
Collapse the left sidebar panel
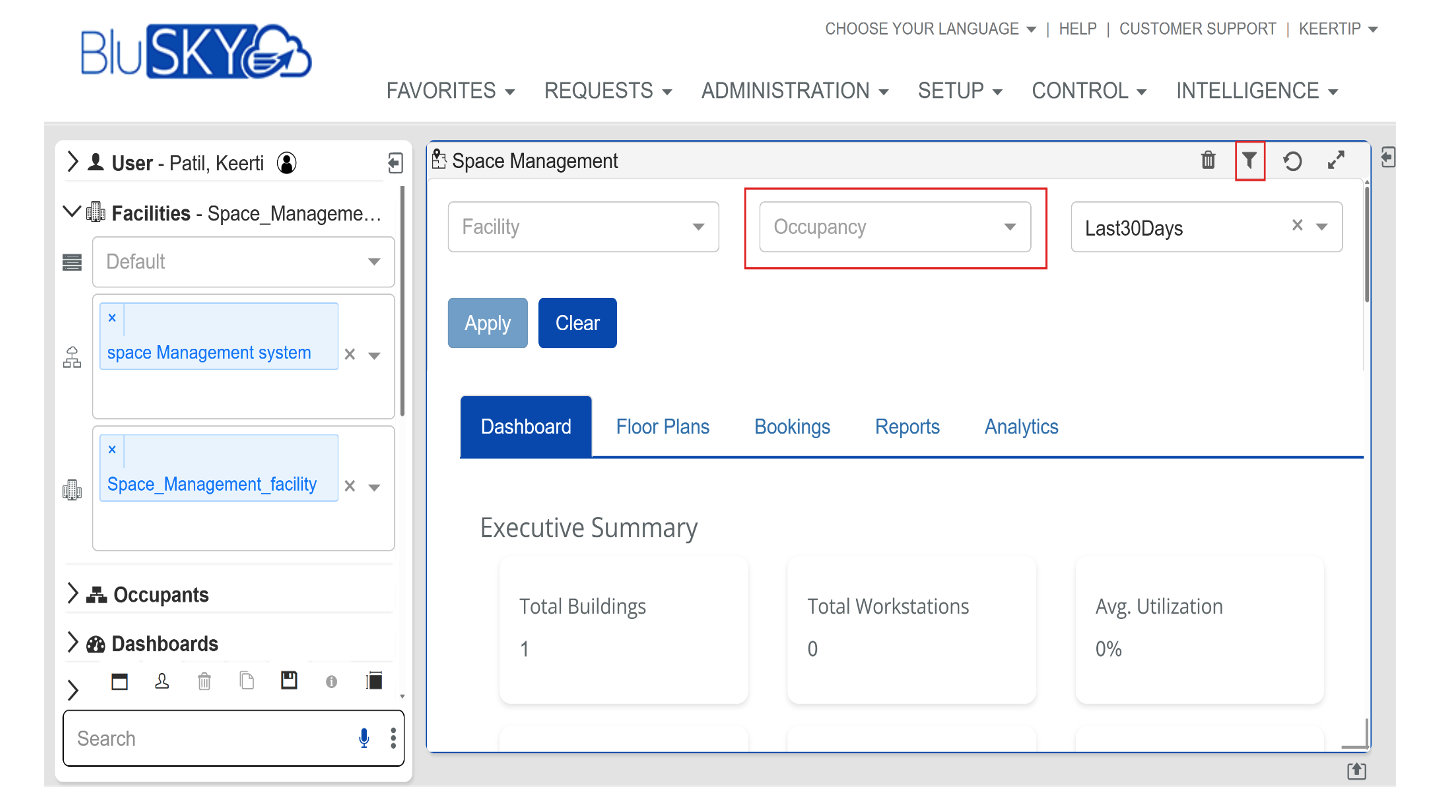click(x=395, y=163)
